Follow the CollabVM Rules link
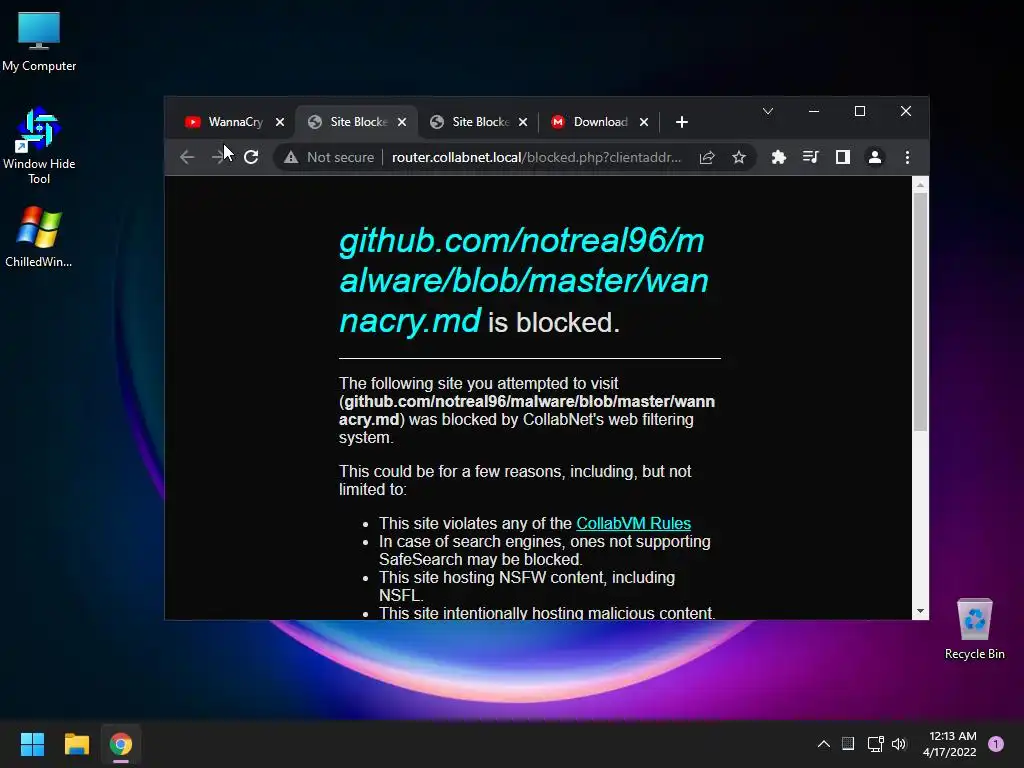1024x768 pixels. [633, 523]
